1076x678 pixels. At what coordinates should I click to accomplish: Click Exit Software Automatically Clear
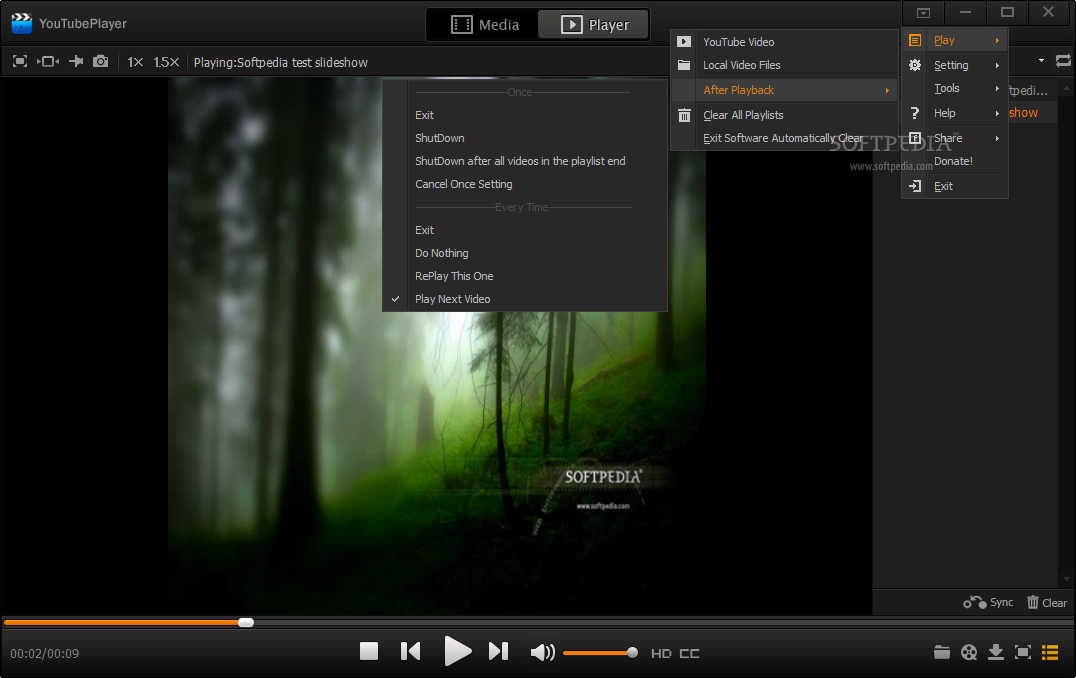(x=784, y=138)
